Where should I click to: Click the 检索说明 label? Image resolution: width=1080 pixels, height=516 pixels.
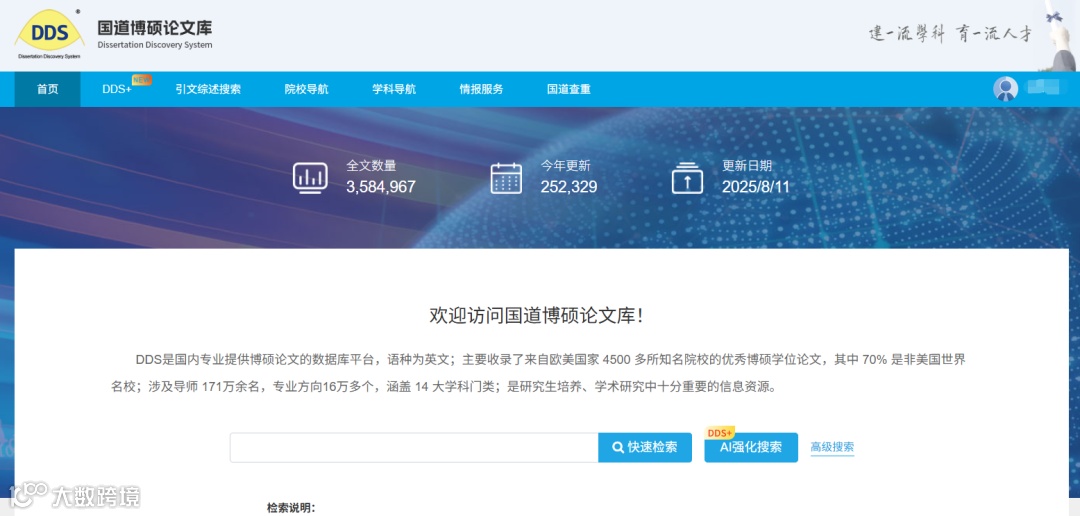click(x=291, y=508)
